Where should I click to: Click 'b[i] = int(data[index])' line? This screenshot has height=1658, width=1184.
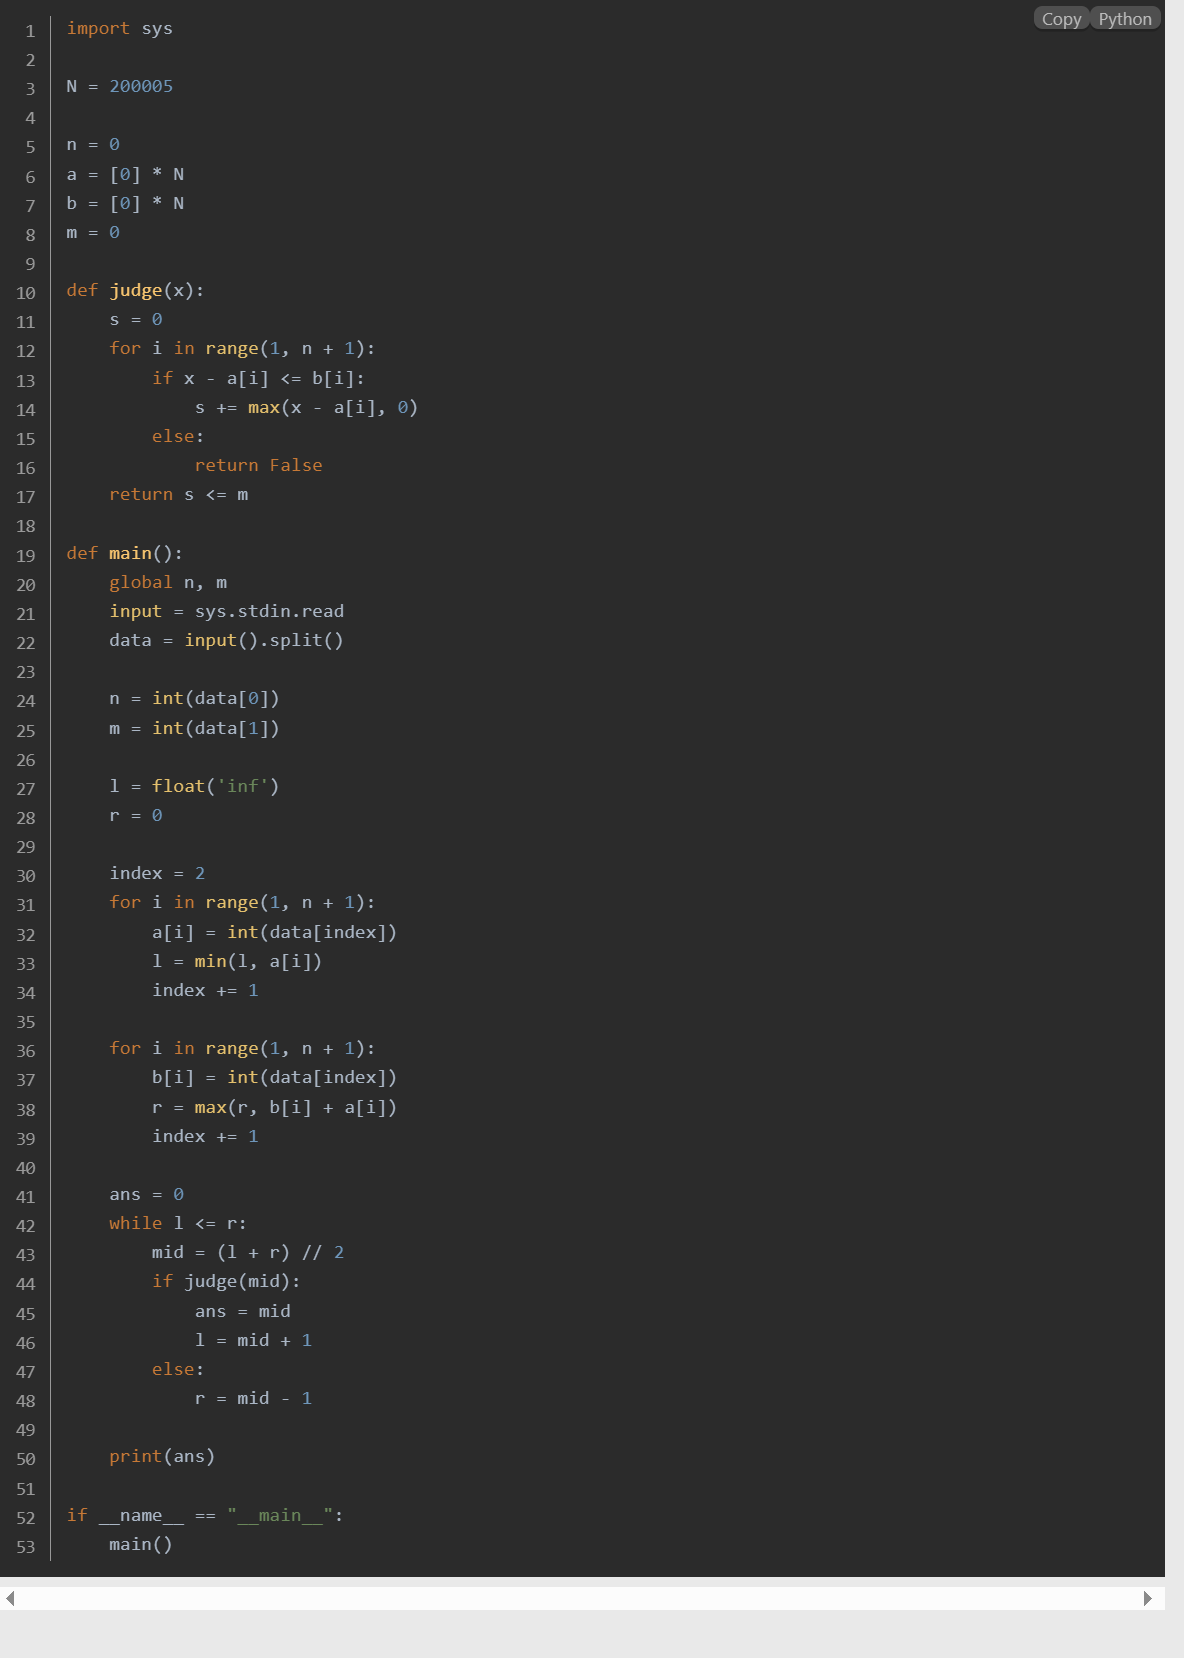pos(274,1077)
